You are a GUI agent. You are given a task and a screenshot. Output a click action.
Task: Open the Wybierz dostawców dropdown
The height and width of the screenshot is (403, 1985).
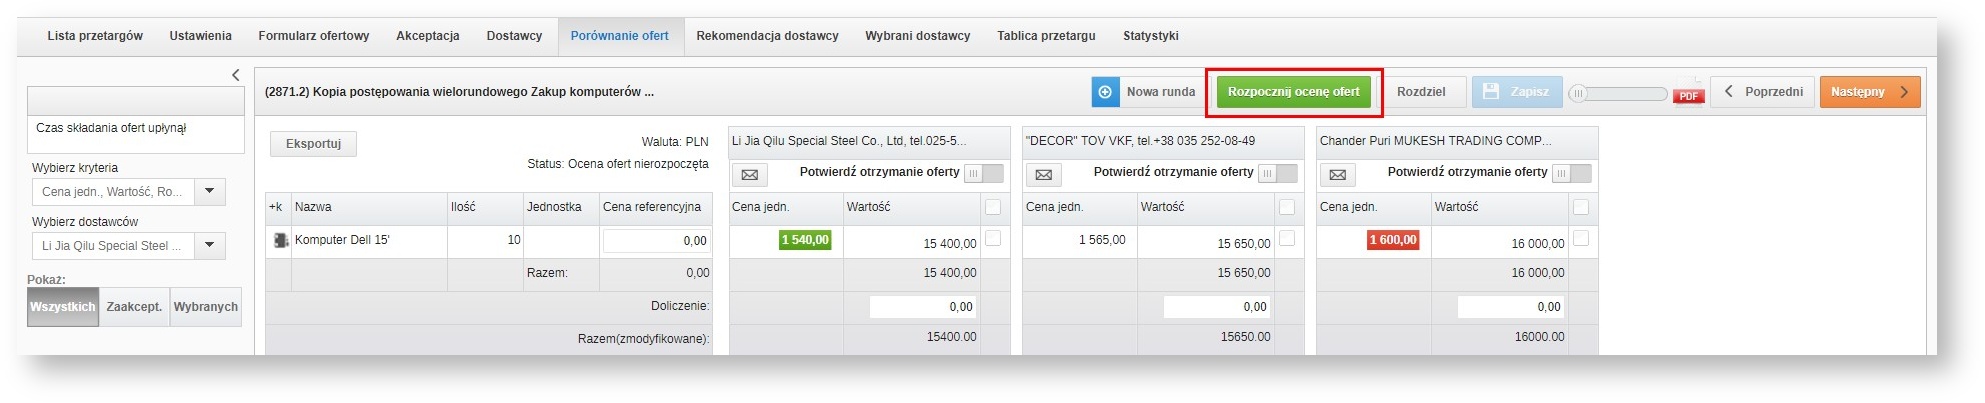pyautogui.click(x=210, y=245)
